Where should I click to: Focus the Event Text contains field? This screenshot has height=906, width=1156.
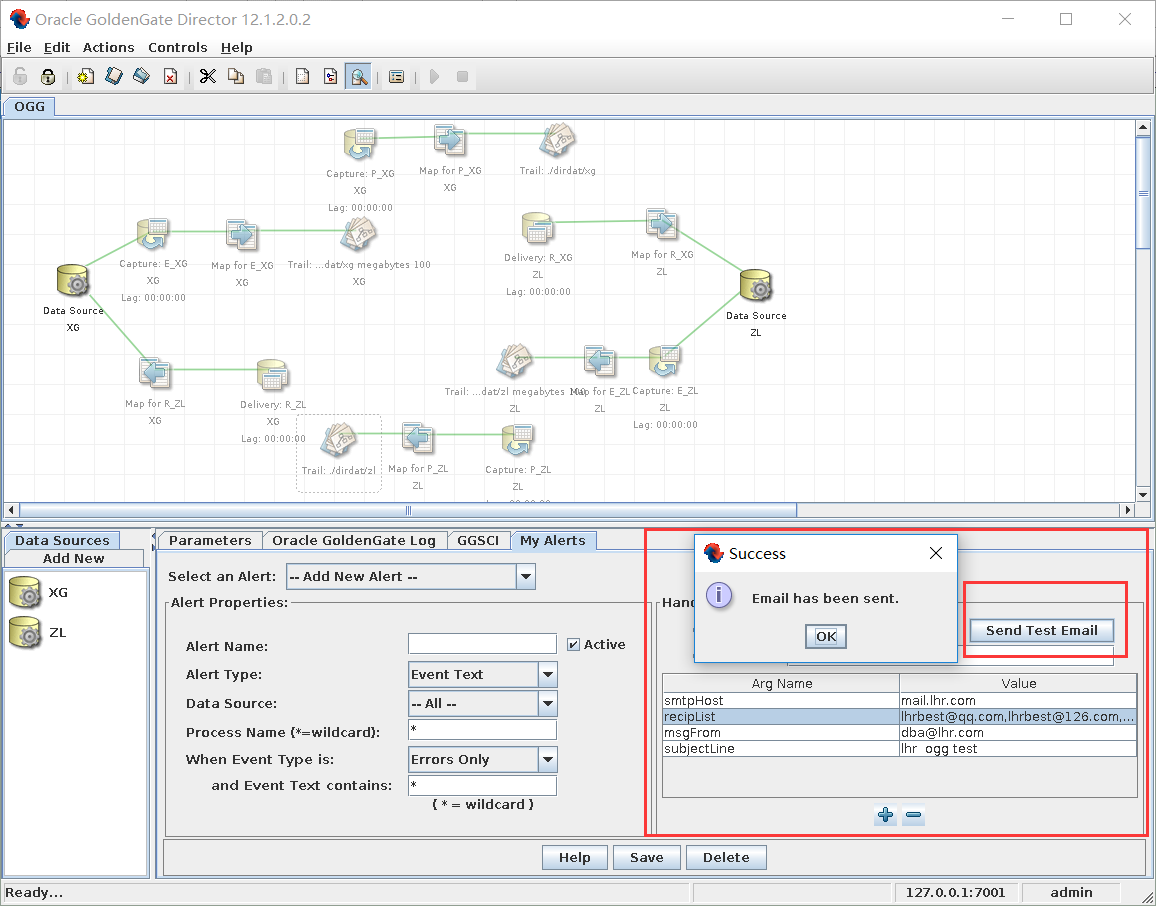482,785
